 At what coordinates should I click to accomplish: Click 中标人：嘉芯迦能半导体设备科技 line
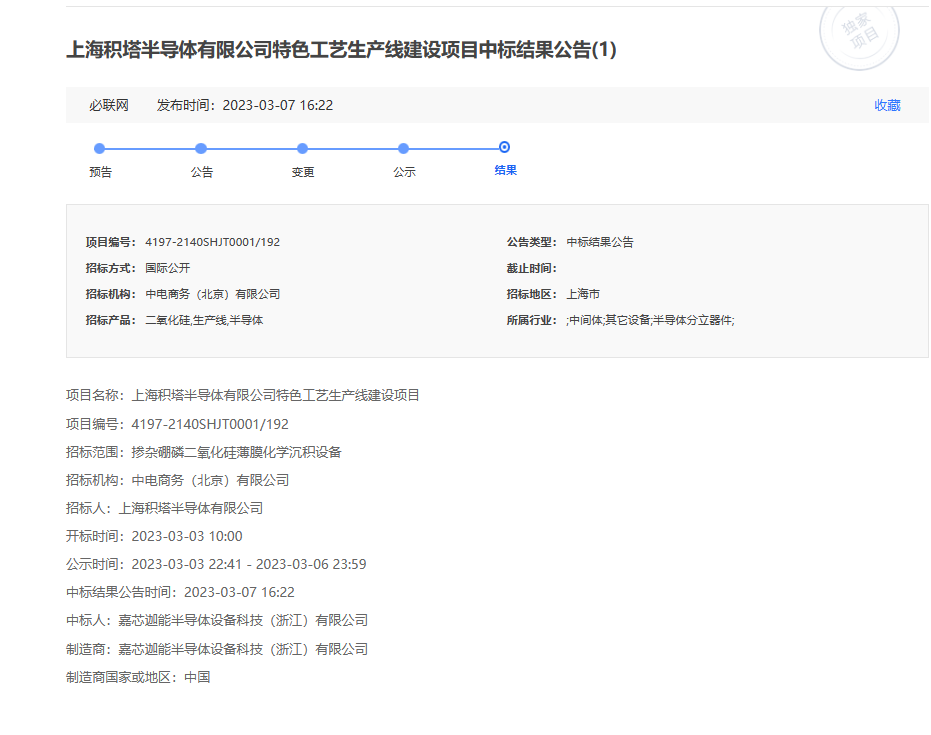tap(217, 620)
